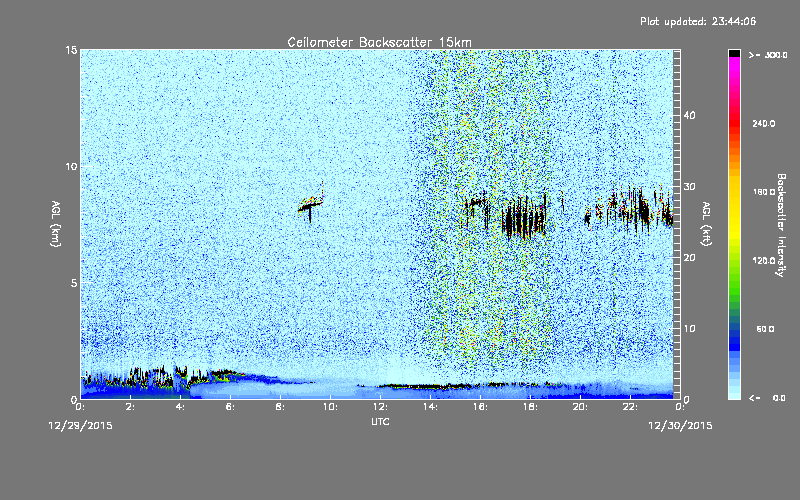Click the colorbar tick label 180.0
This screenshot has width=800, height=500.
point(764,192)
